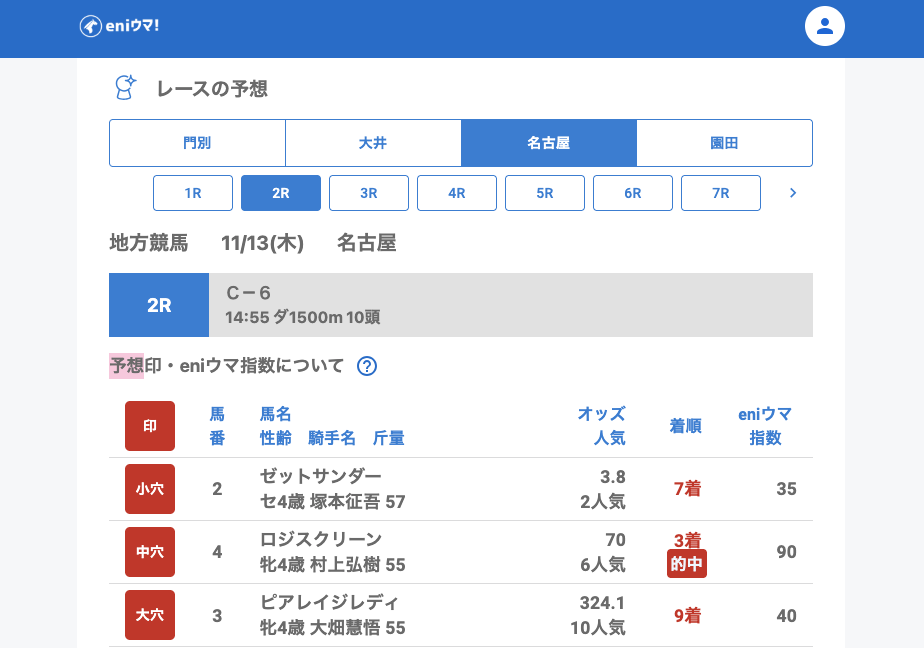Click the help question mark icon
The image size is (924, 648).
pyautogui.click(x=367, y=366)
